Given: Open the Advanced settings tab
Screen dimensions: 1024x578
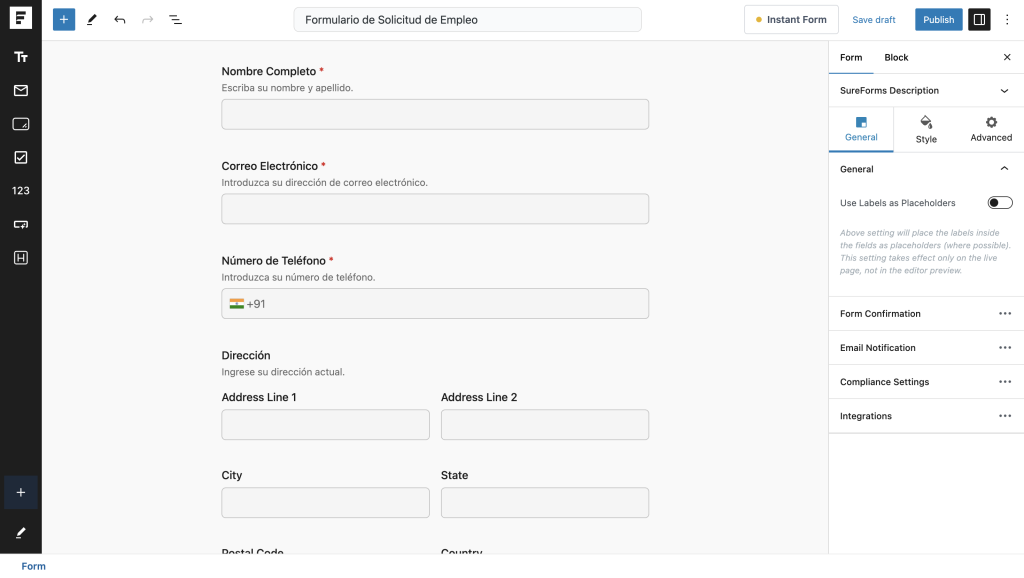Looking at the screenshot, I should pos(991,129).
